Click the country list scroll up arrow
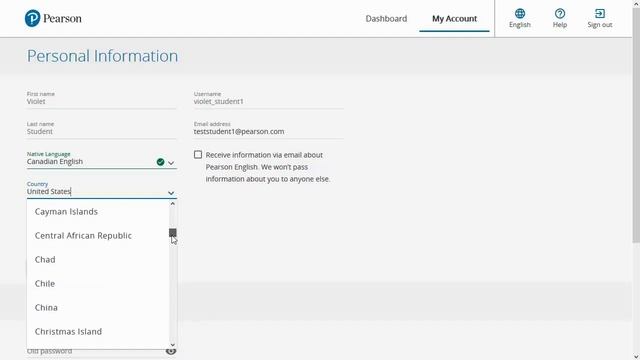Screen dimensions: 640x360 (x=173, y=203)
